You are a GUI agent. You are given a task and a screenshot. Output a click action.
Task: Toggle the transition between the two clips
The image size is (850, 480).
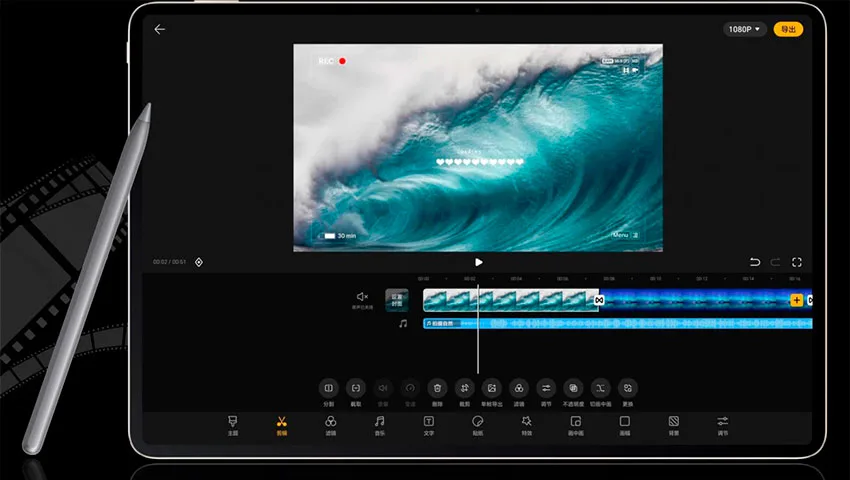point(599,300)
